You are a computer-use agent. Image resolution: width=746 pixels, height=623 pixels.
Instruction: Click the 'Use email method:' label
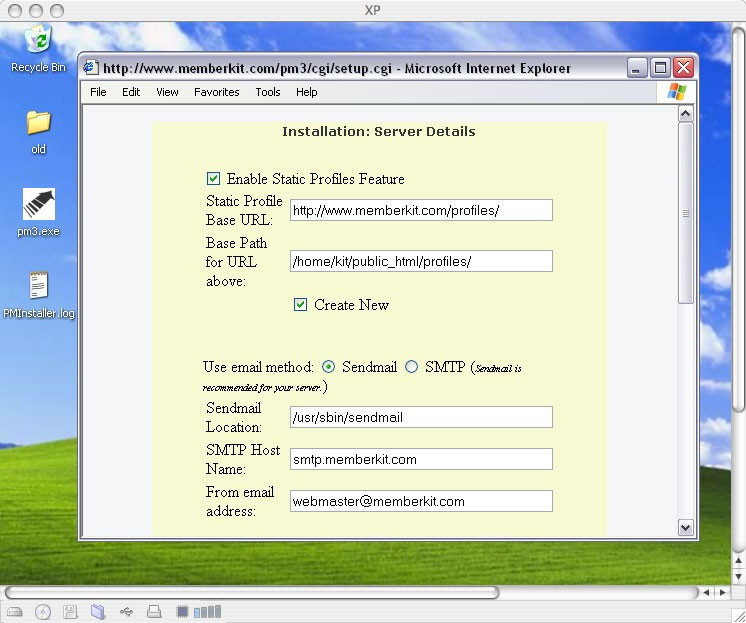pyautogui.click(x=258, y=367)
